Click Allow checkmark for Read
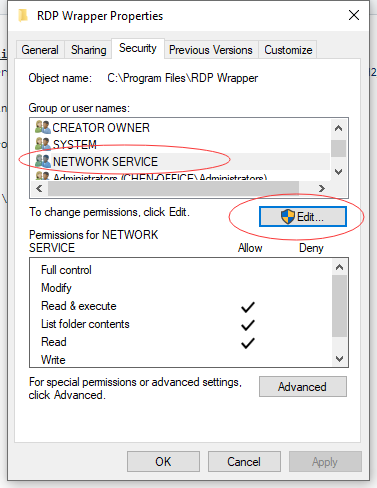 point(248,343)
